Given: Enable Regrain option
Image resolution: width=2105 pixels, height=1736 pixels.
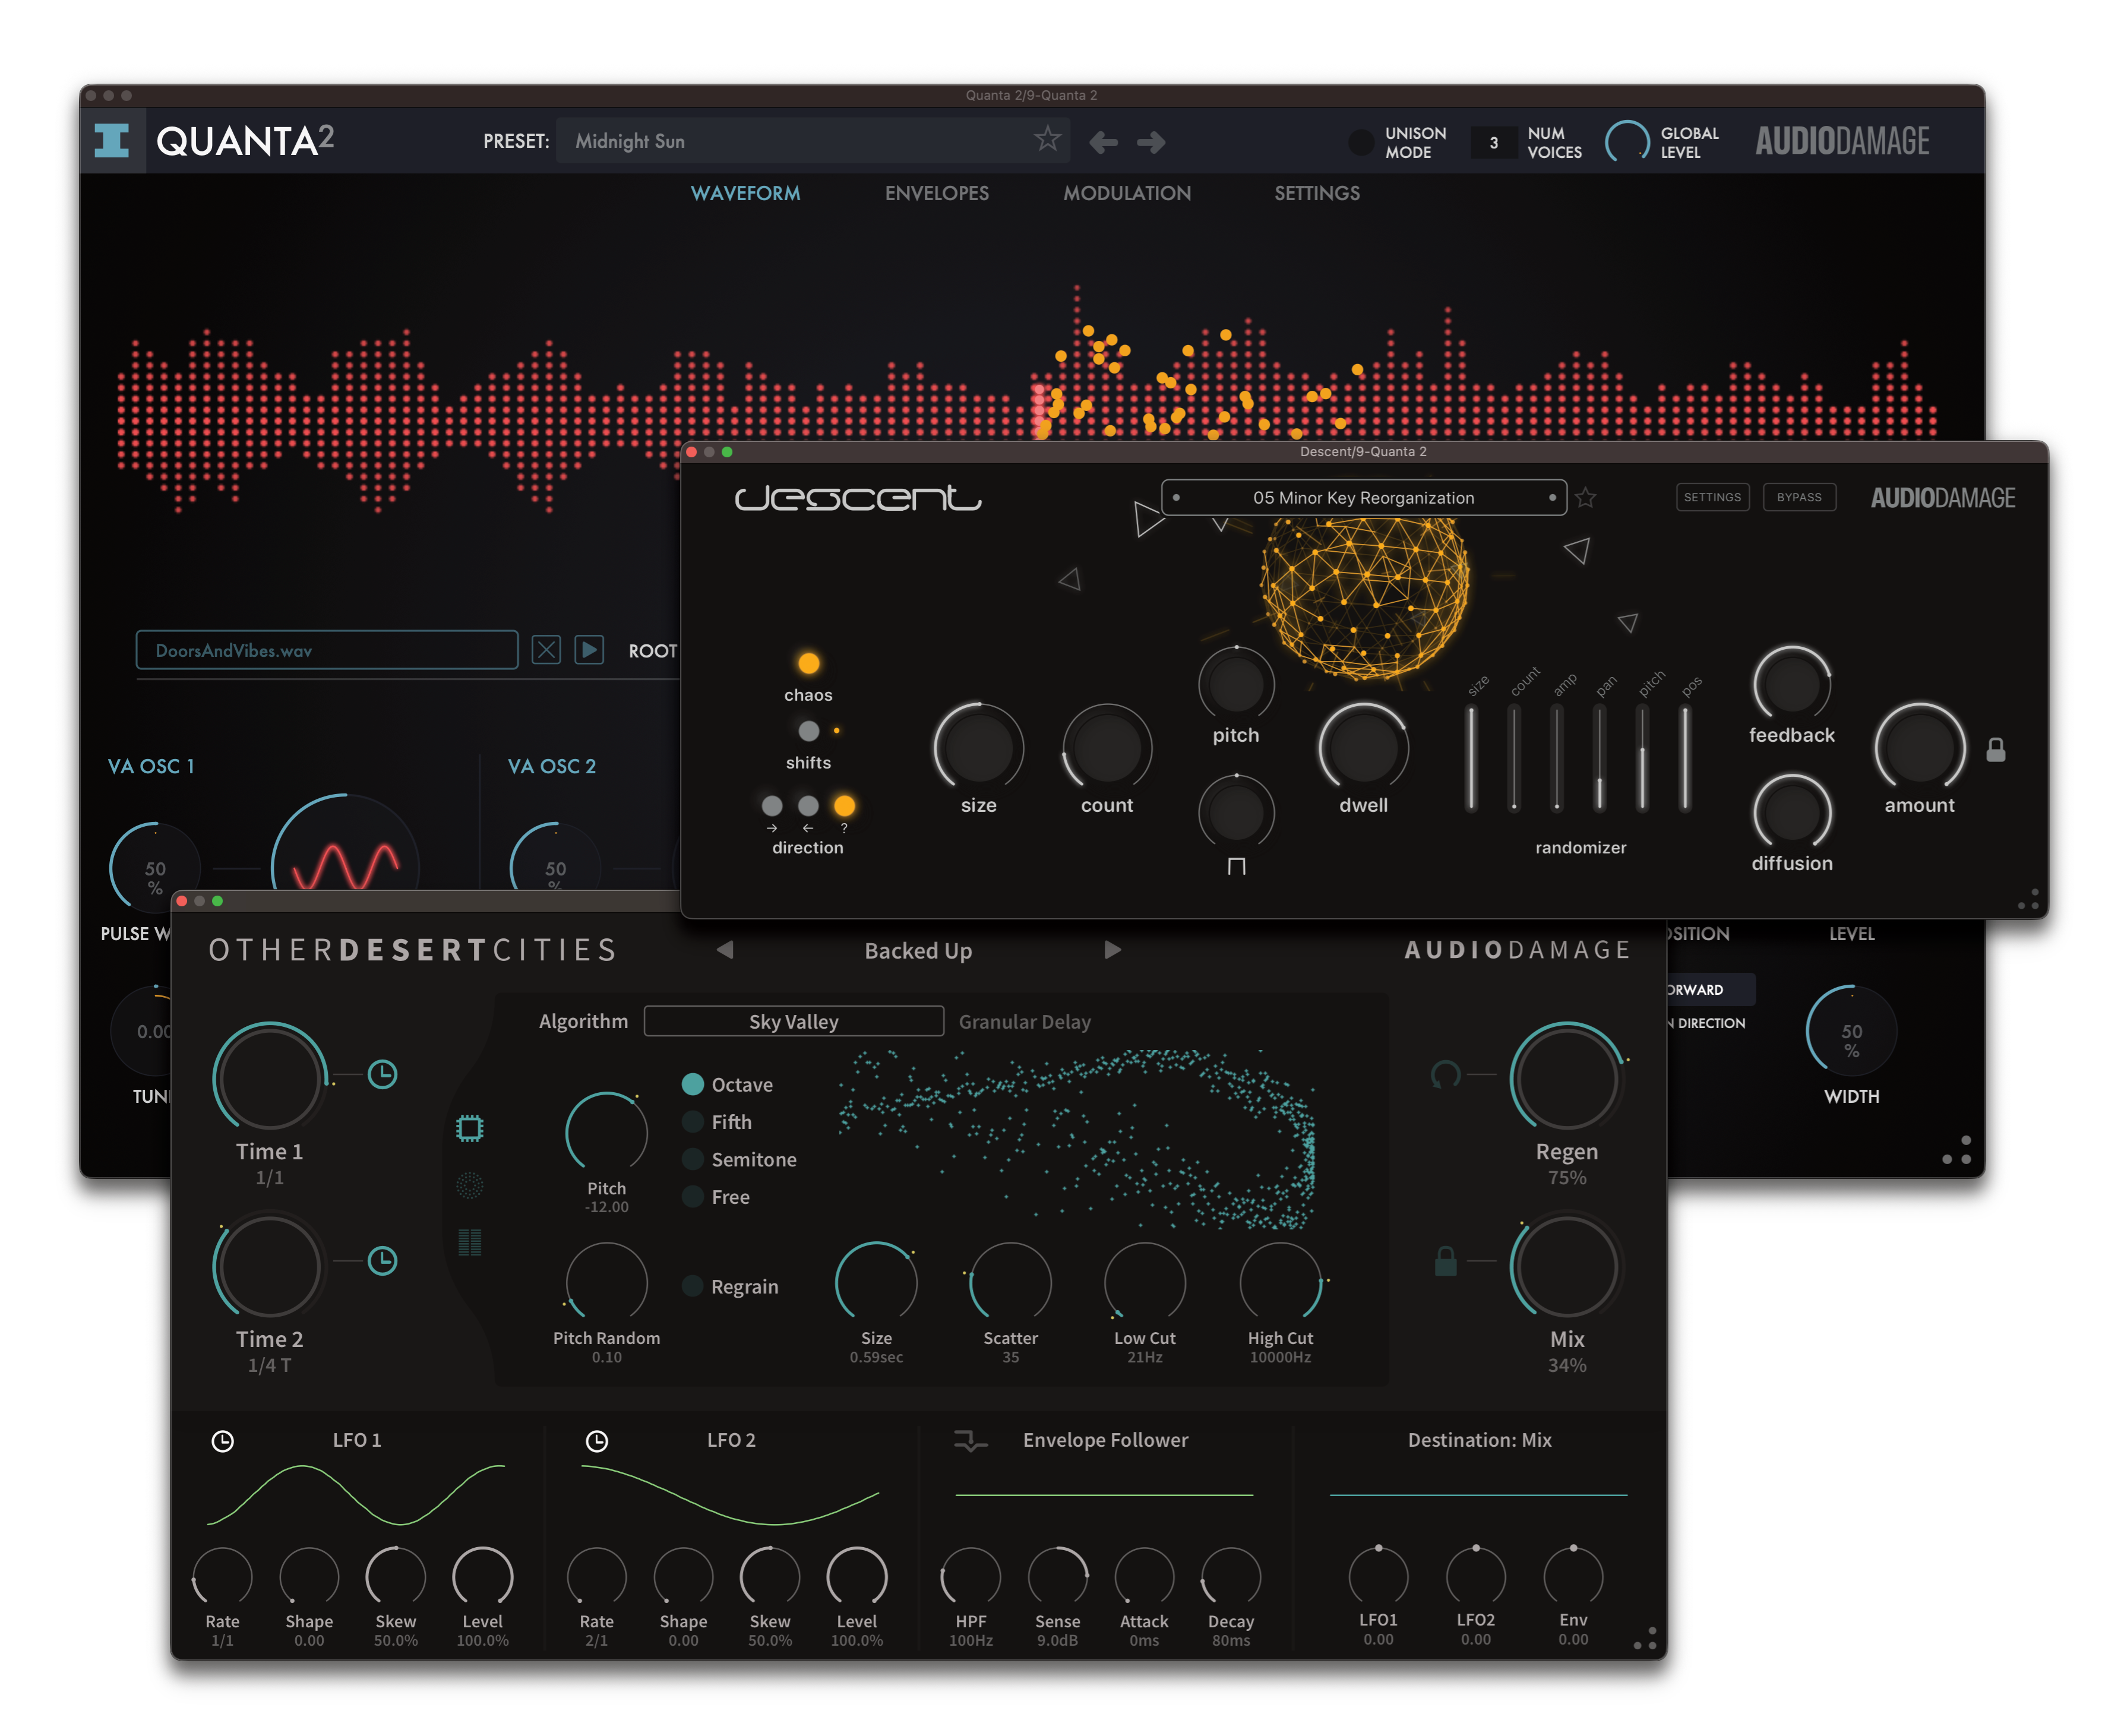Looking at the screenshot, I should coord(692,1286).
